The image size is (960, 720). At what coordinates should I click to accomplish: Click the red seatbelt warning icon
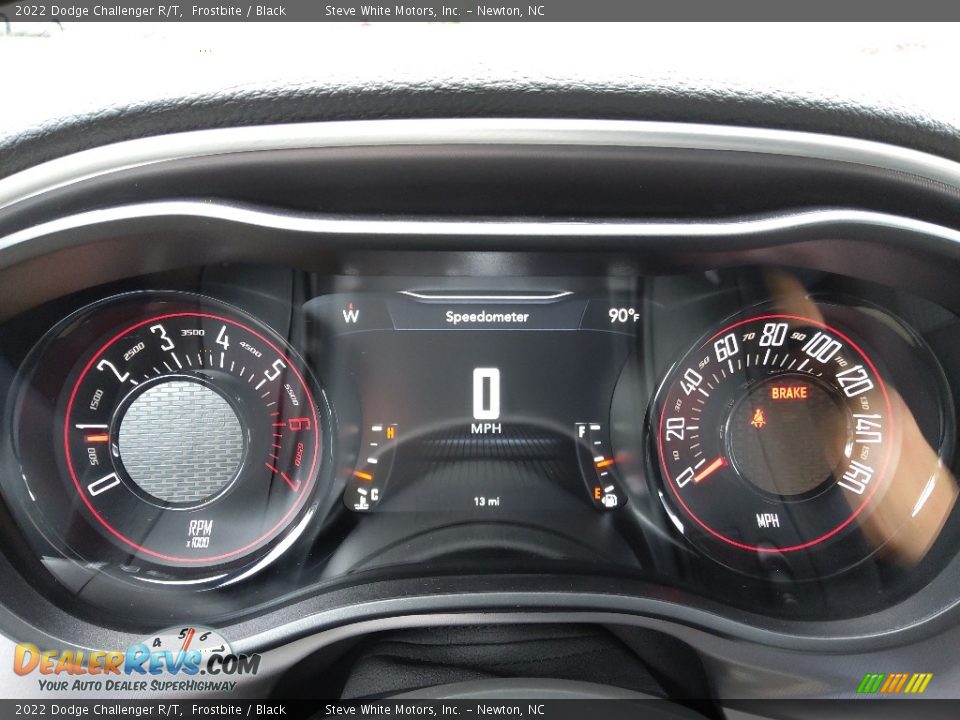click(x=759, y=418)
